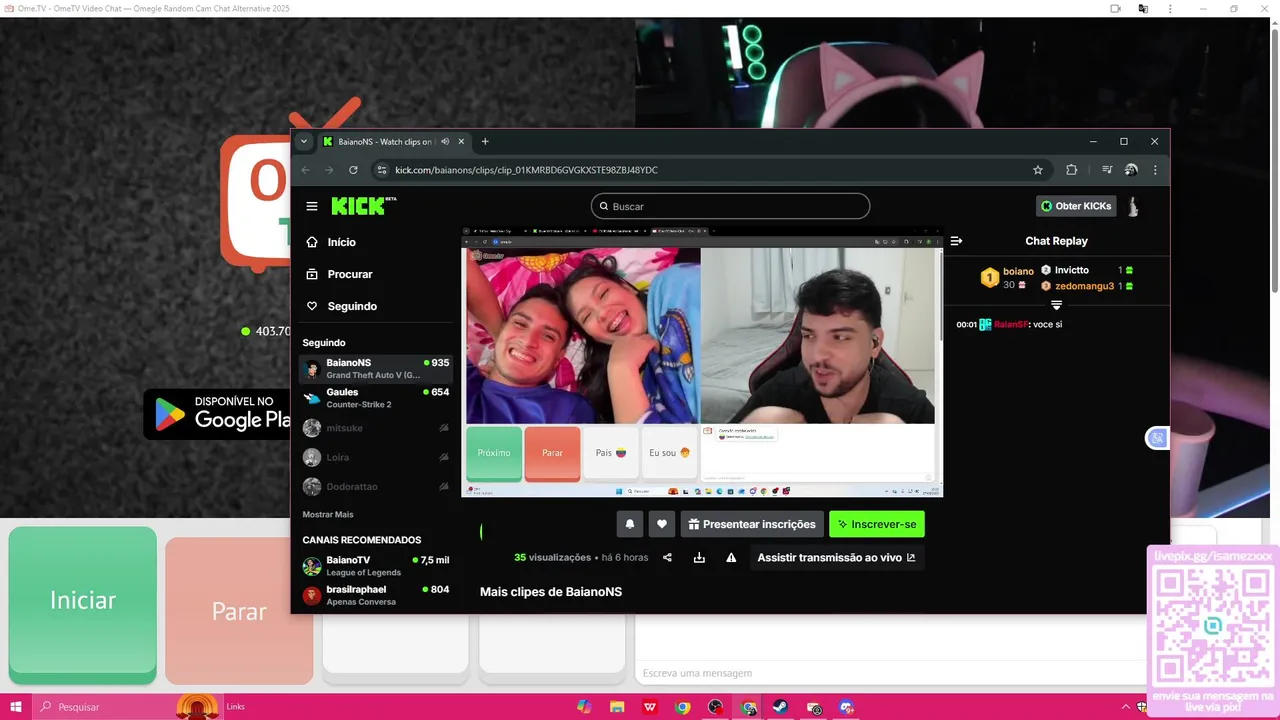
Task: Report the clip with warning icon
Action: click(731, 558)
